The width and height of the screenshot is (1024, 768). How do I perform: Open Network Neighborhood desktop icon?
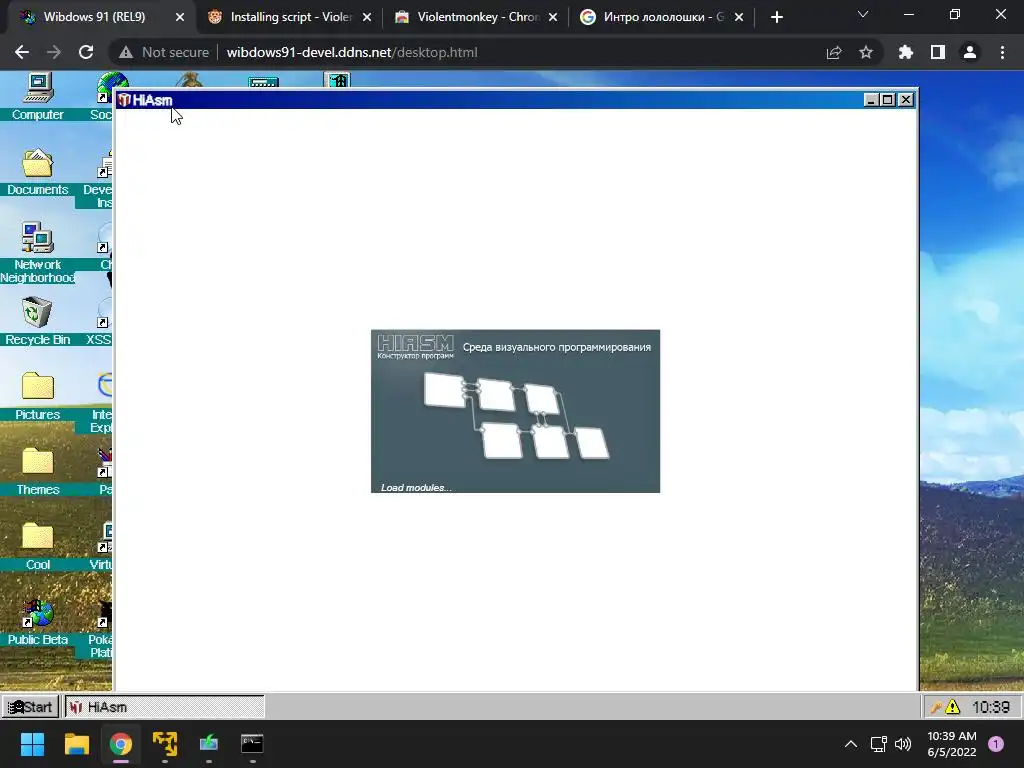pos(38,253)
